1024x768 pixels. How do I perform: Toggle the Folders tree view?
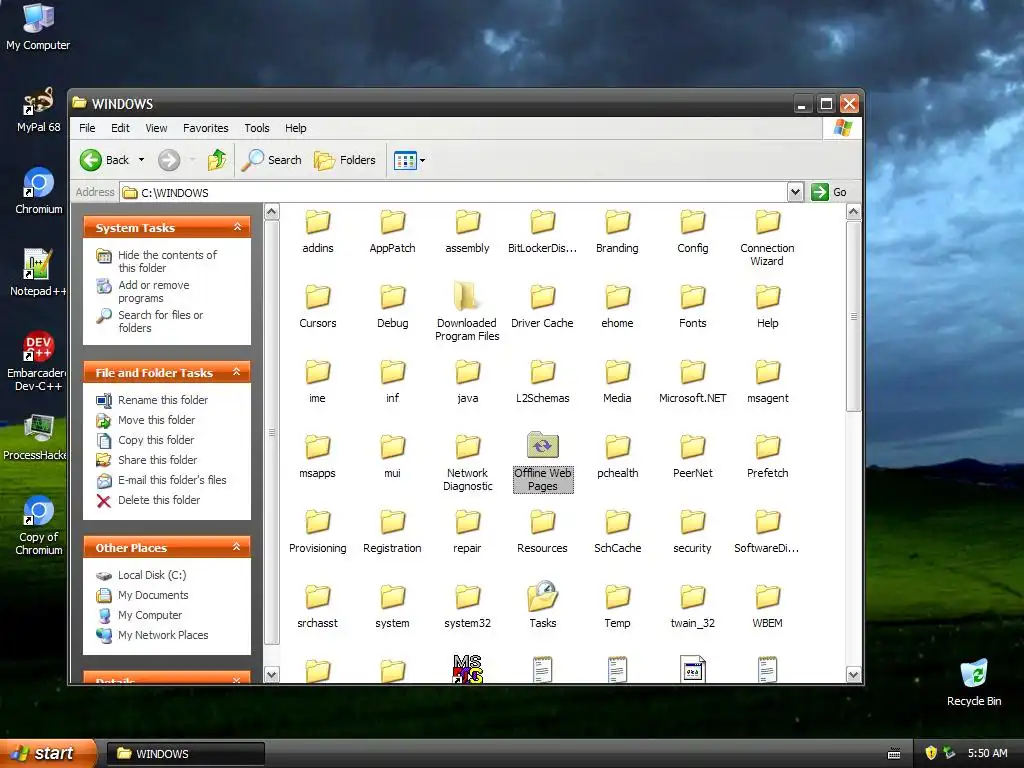click(x=345, y=160)
